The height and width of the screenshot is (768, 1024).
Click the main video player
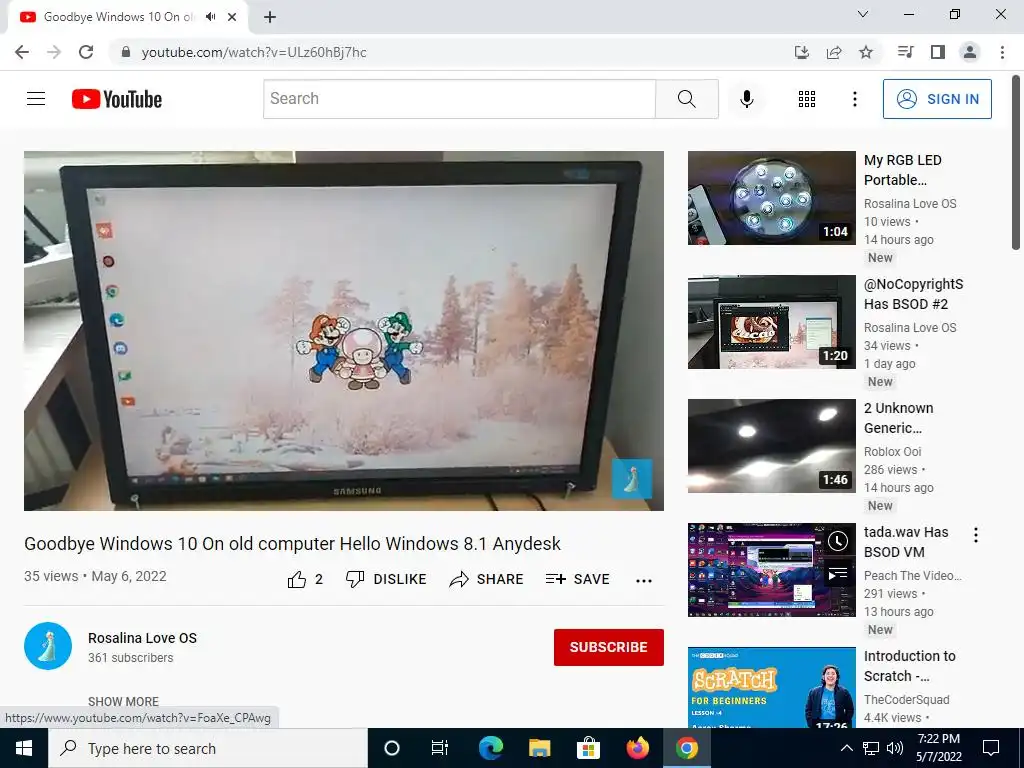point(344,330)
